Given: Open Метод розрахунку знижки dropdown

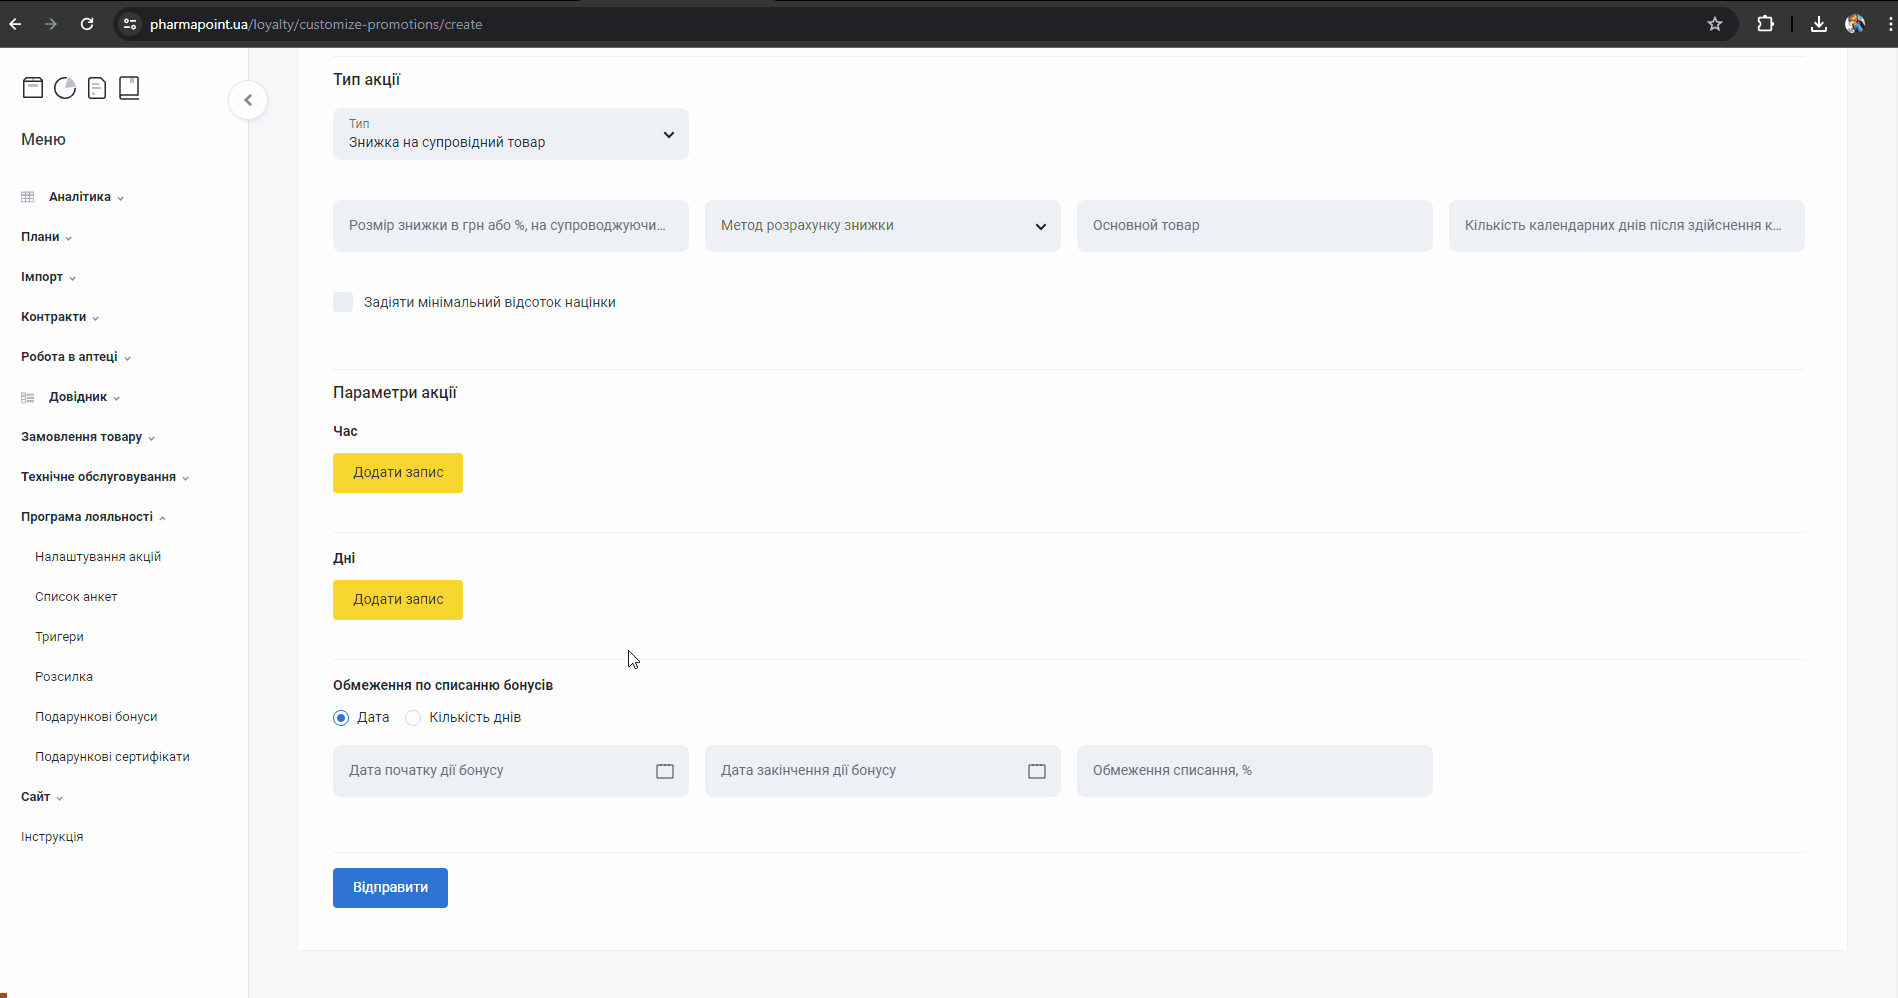Looking at the screenshot, I should (883, 226).
